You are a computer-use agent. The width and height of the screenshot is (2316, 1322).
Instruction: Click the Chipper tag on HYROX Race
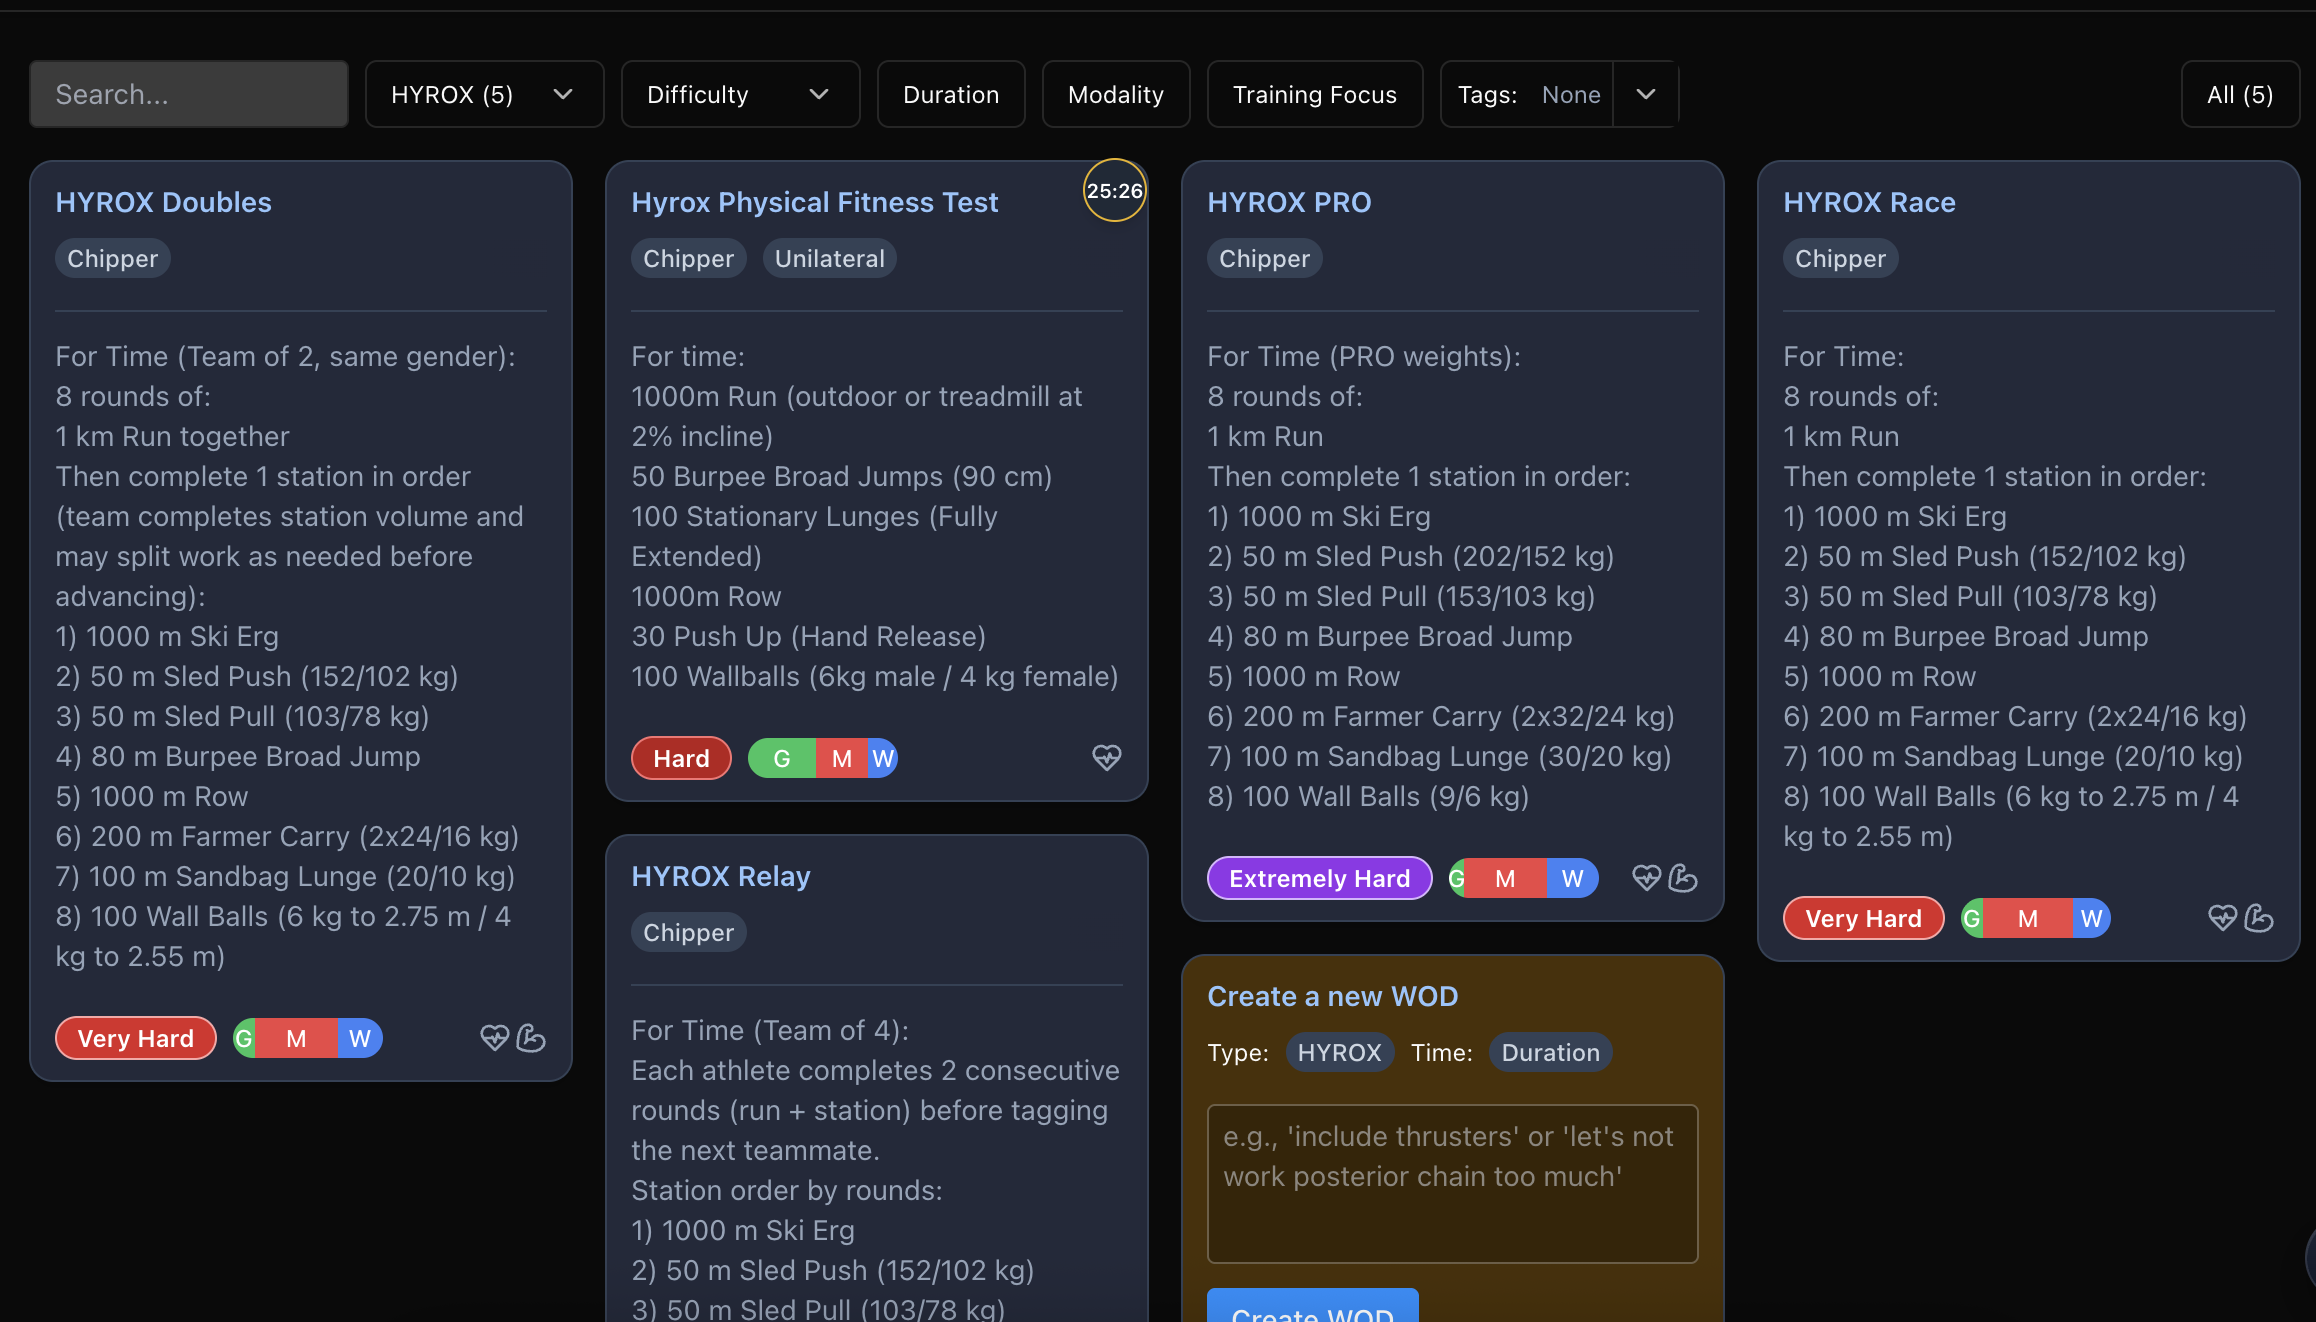[1840, 258]
